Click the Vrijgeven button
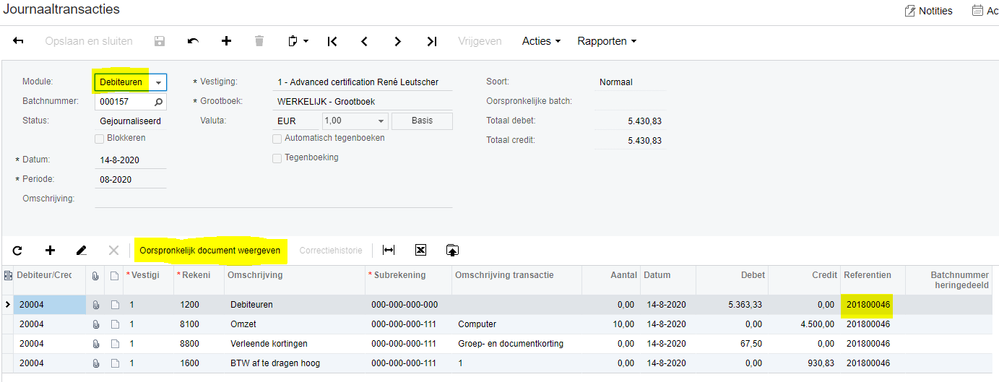The width and height of the screenshot is (999, 382). 479,41
